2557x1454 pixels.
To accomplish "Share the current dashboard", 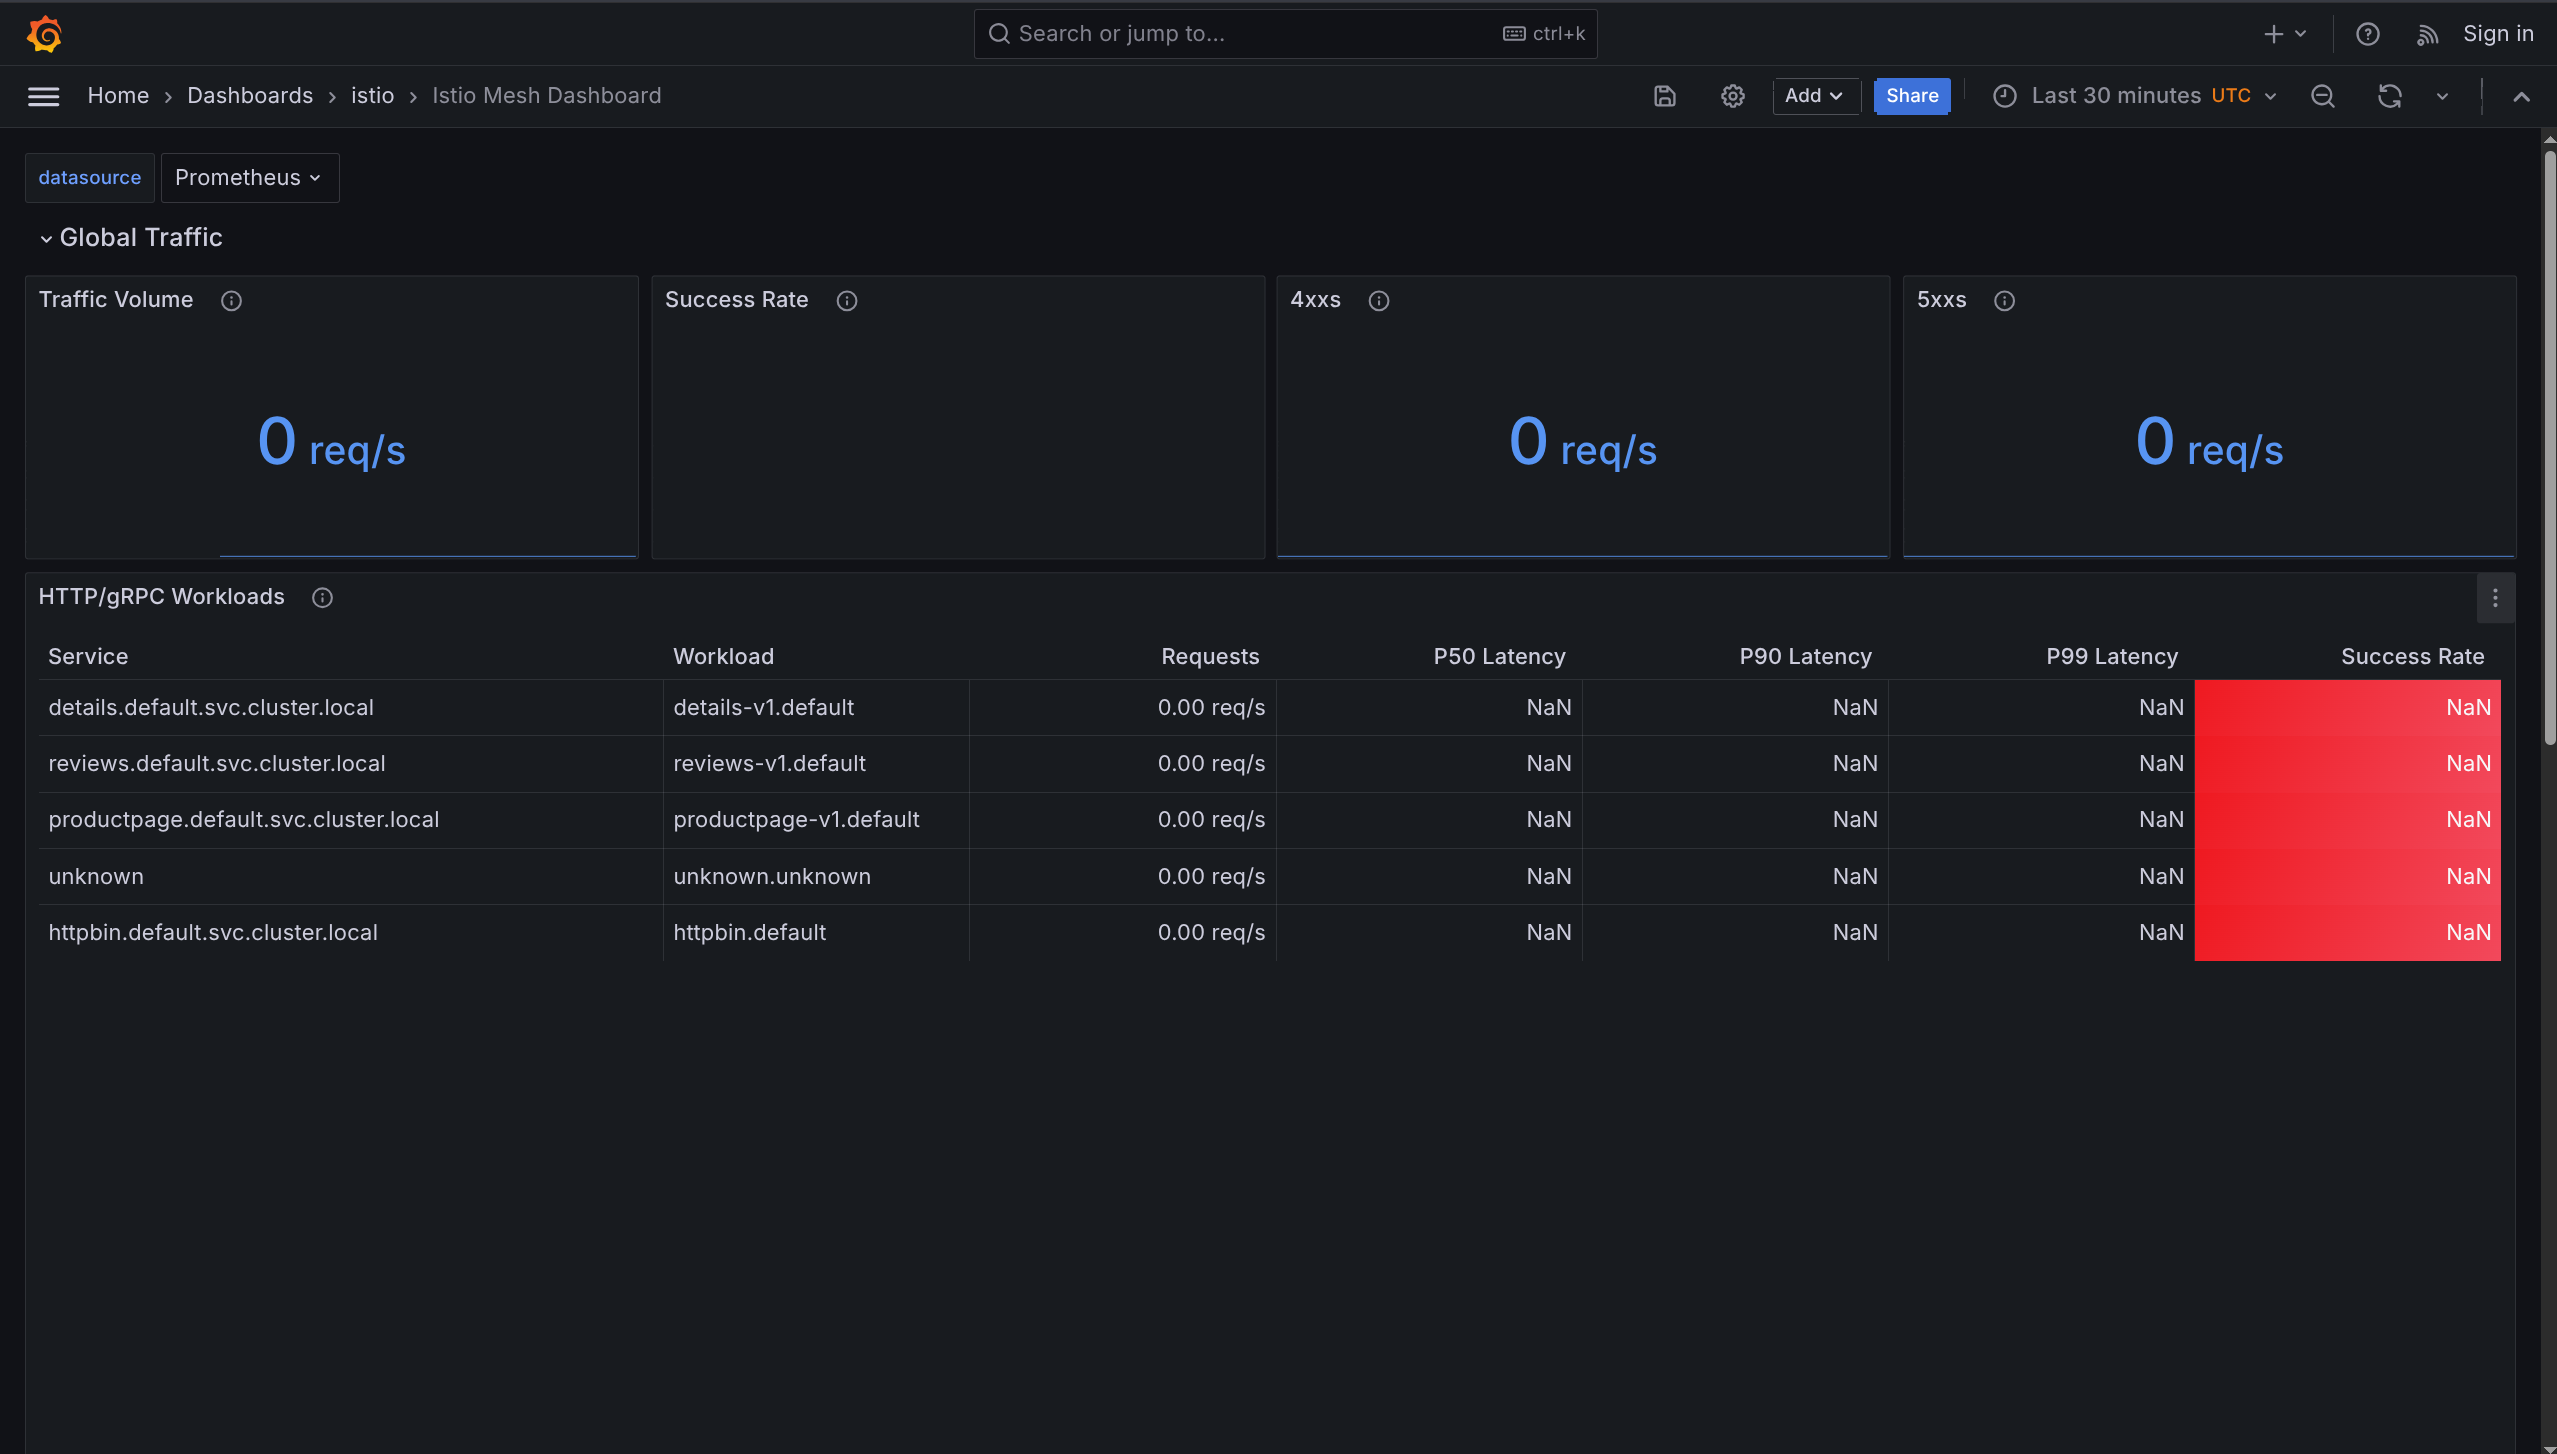I will (x=1910, y=96).
